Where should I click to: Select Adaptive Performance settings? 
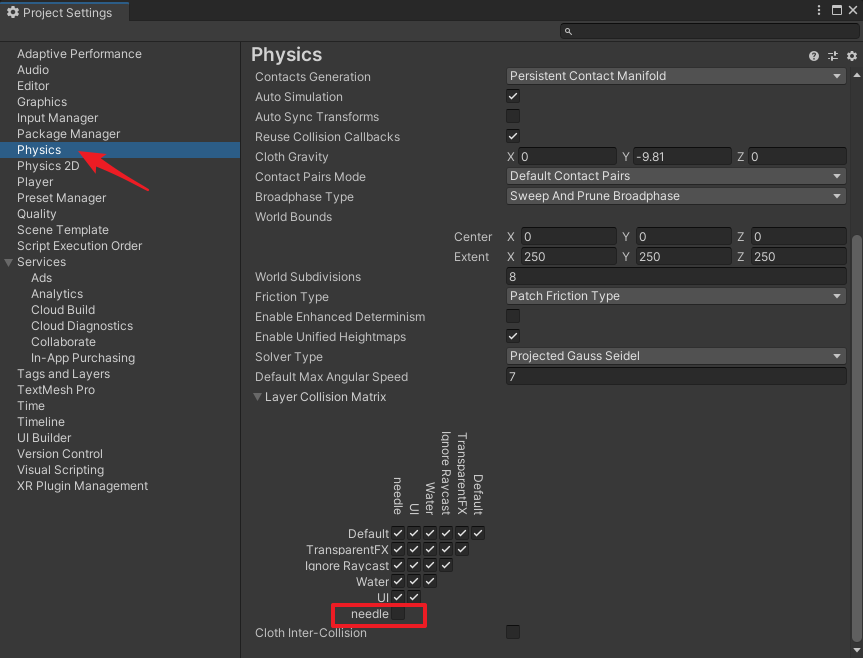(79, 54)
